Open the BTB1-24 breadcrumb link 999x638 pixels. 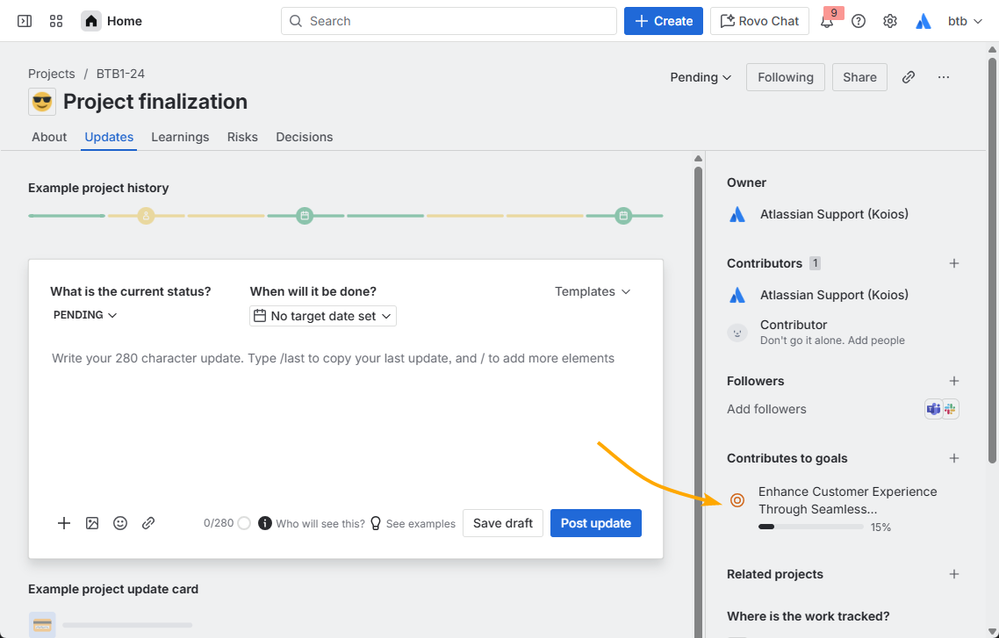point(120,74)
